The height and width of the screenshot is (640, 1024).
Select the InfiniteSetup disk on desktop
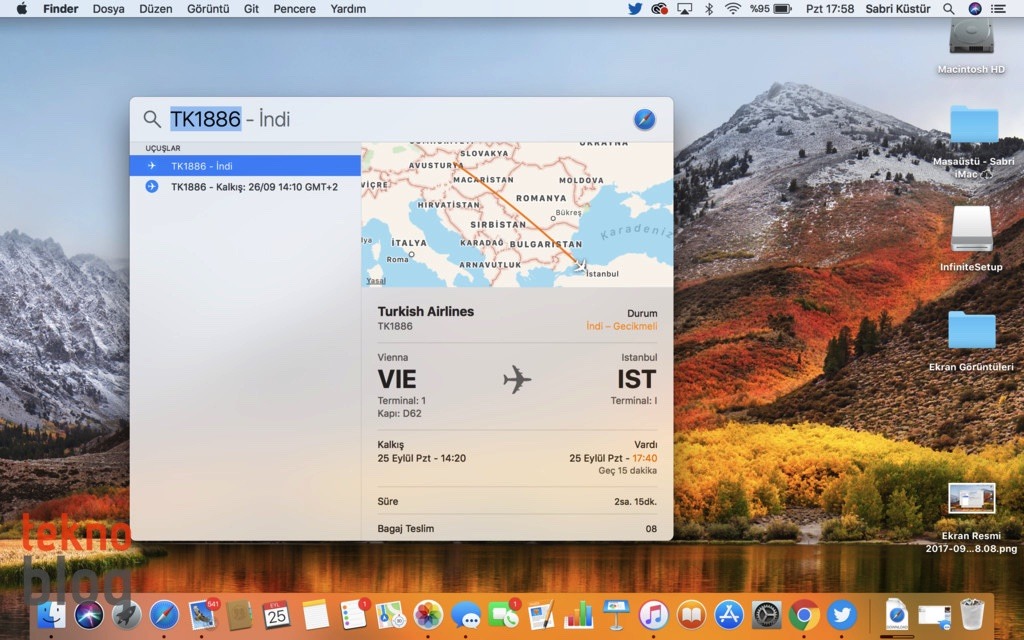click(971, 238)
